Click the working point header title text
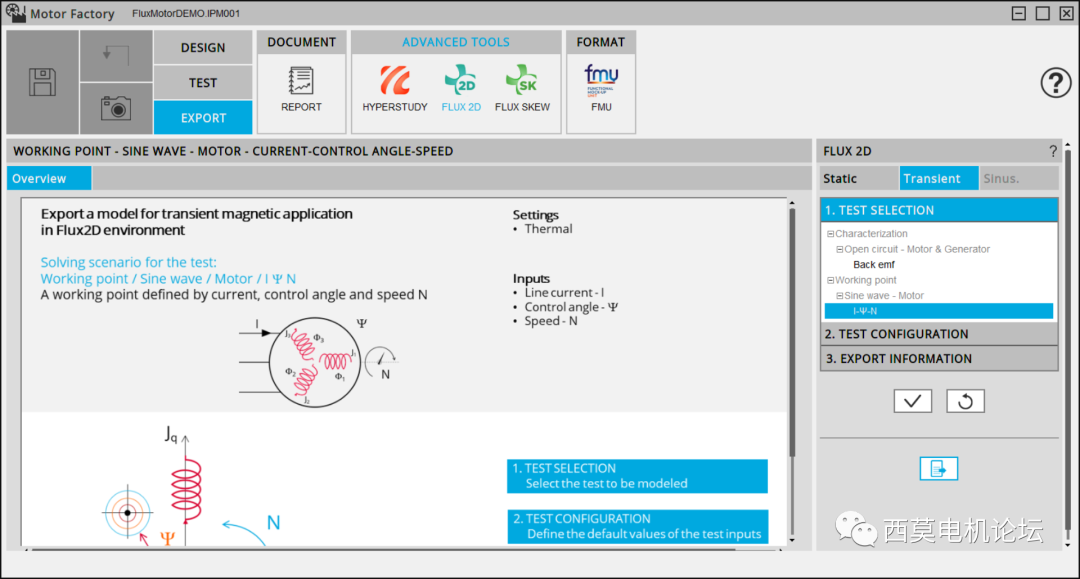This screenshot has width=1080, height=579. click(233, 151)
